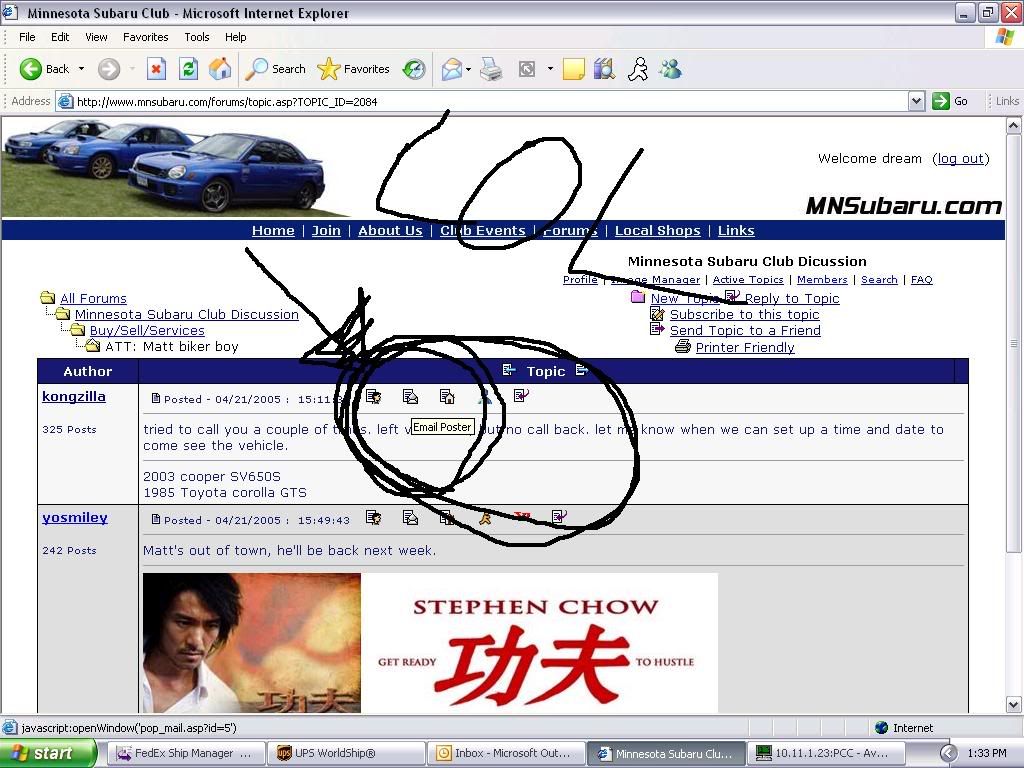Click the log out link

point(961,159)
